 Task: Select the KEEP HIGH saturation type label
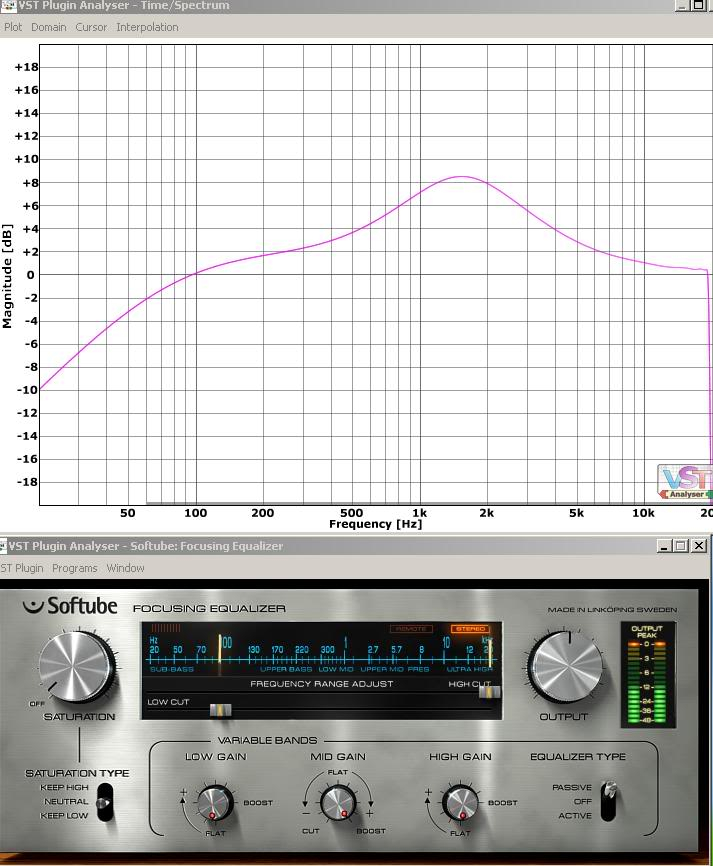tap(64, 787)
